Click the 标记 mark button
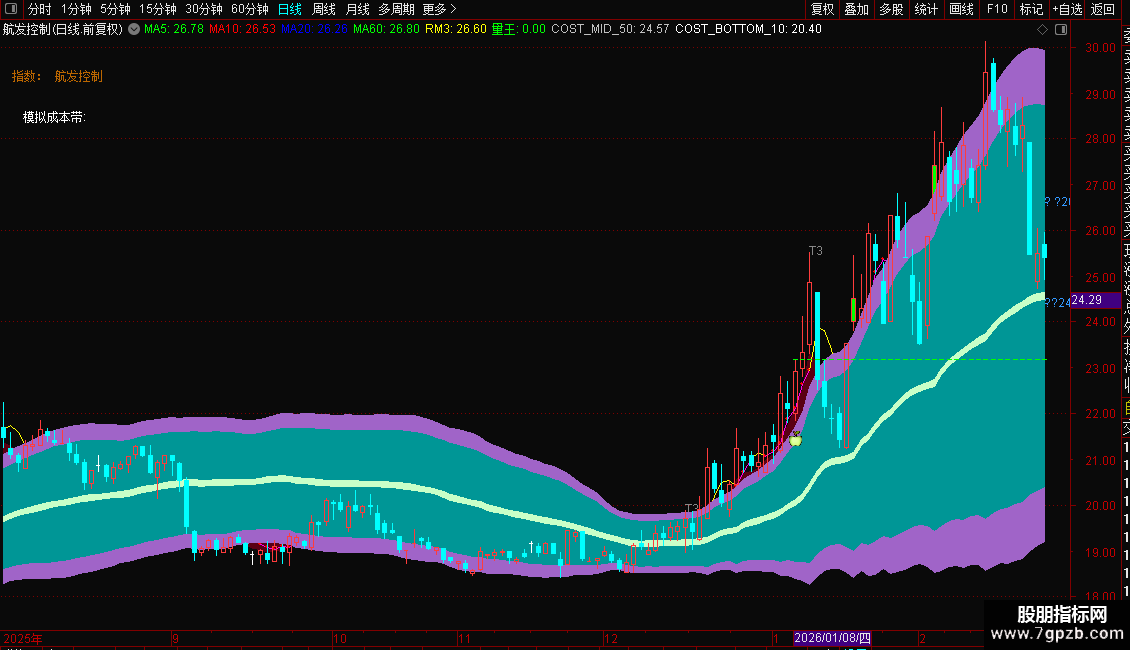 (x=1031, y=9)
